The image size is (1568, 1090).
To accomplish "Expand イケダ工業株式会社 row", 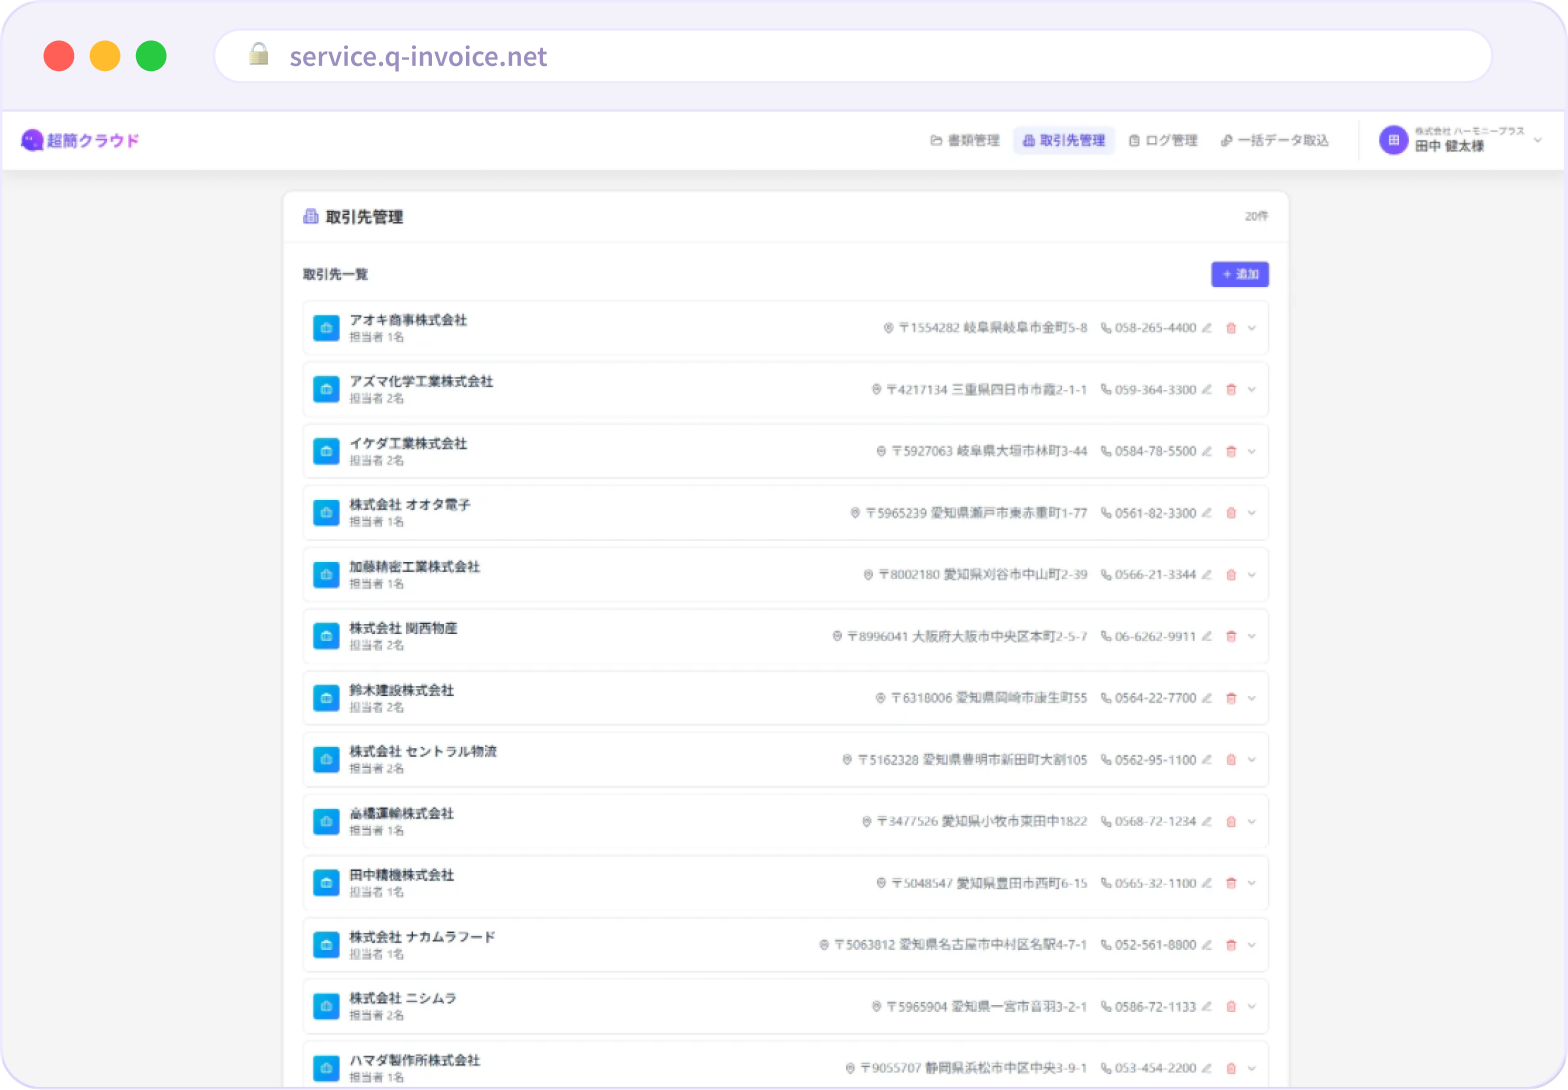I will pyautogui.click(x=1252, y=451).
